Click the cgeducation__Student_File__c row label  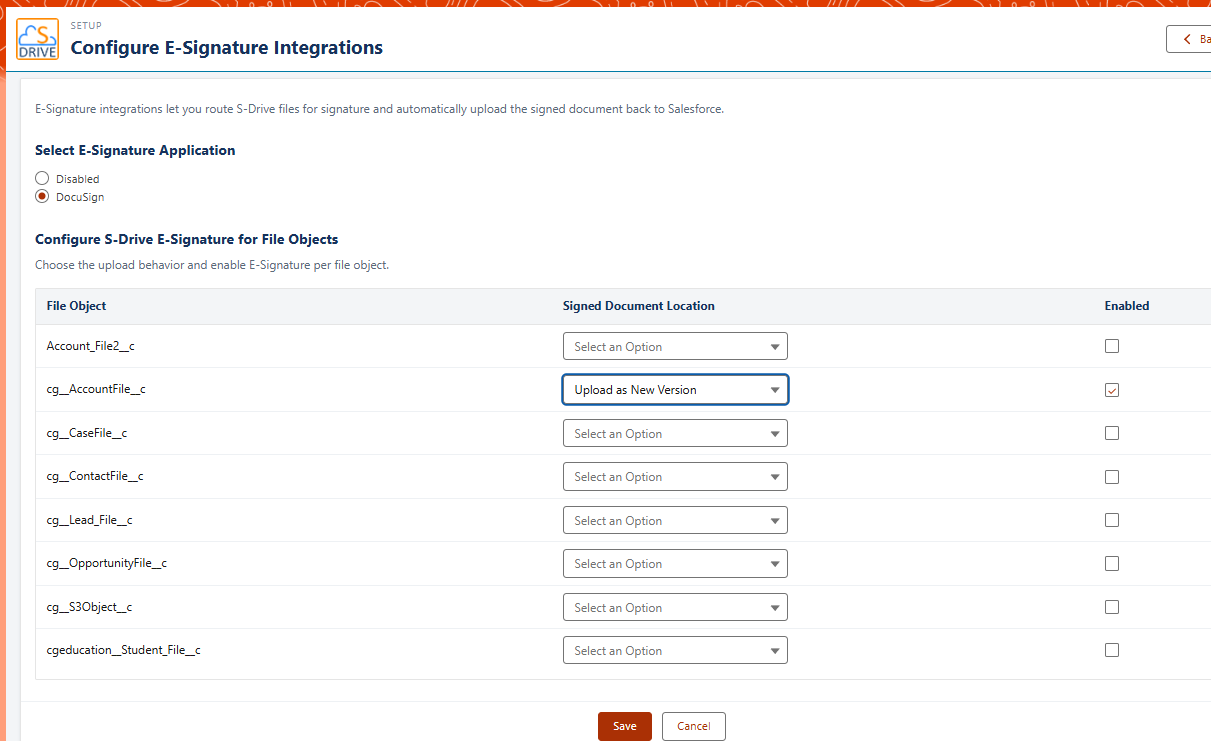124,650
